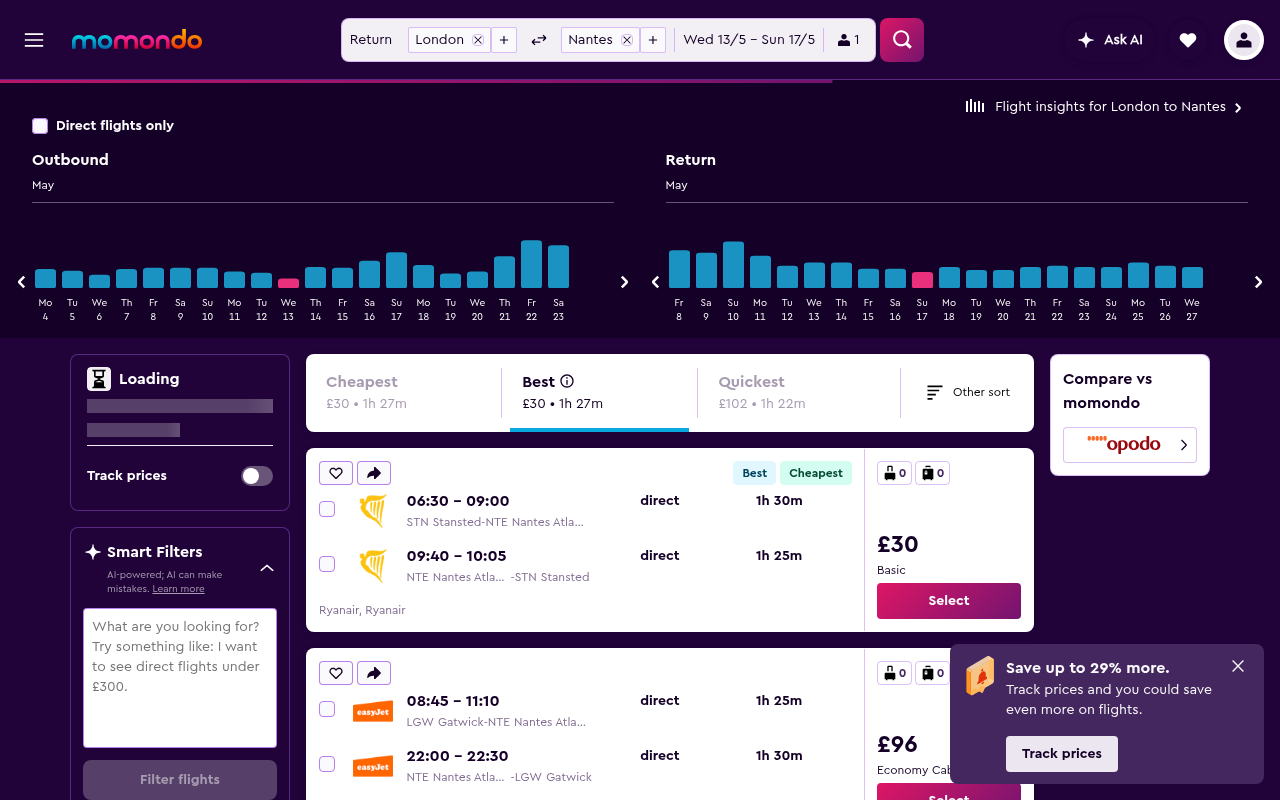The width and height of the screenshot is (1280, 800).
Task: Click the Best tab info icon
Action: click(568, 381)
